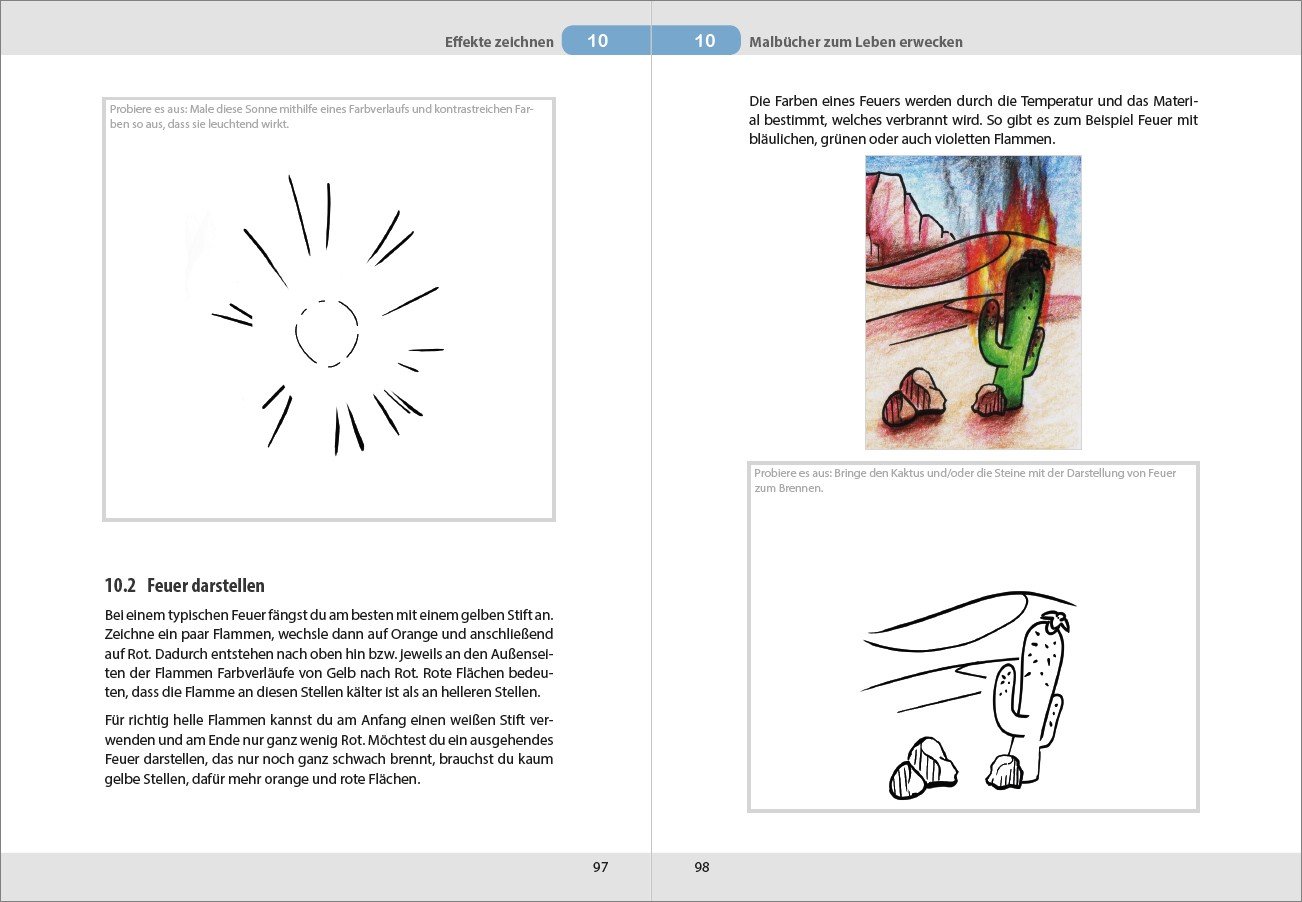Click the "Effekte zeichnen" header title
The image size is (1302, 902).
click(x=499, y=42)
